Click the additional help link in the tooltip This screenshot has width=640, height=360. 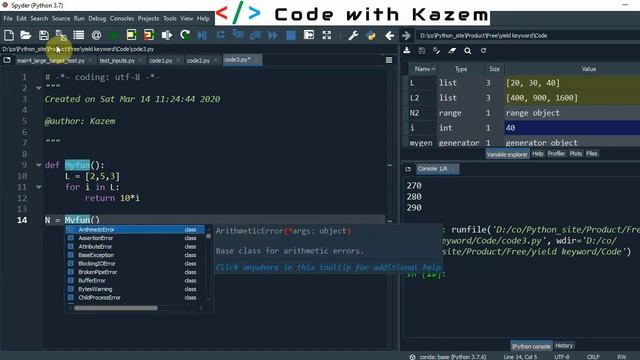328,267
